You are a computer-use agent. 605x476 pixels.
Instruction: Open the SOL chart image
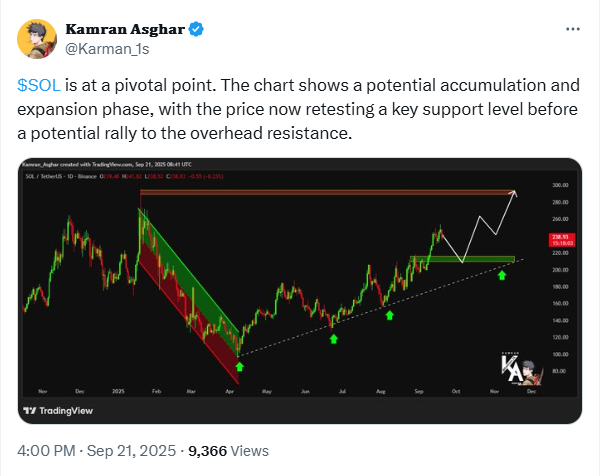tap(300, 291)
